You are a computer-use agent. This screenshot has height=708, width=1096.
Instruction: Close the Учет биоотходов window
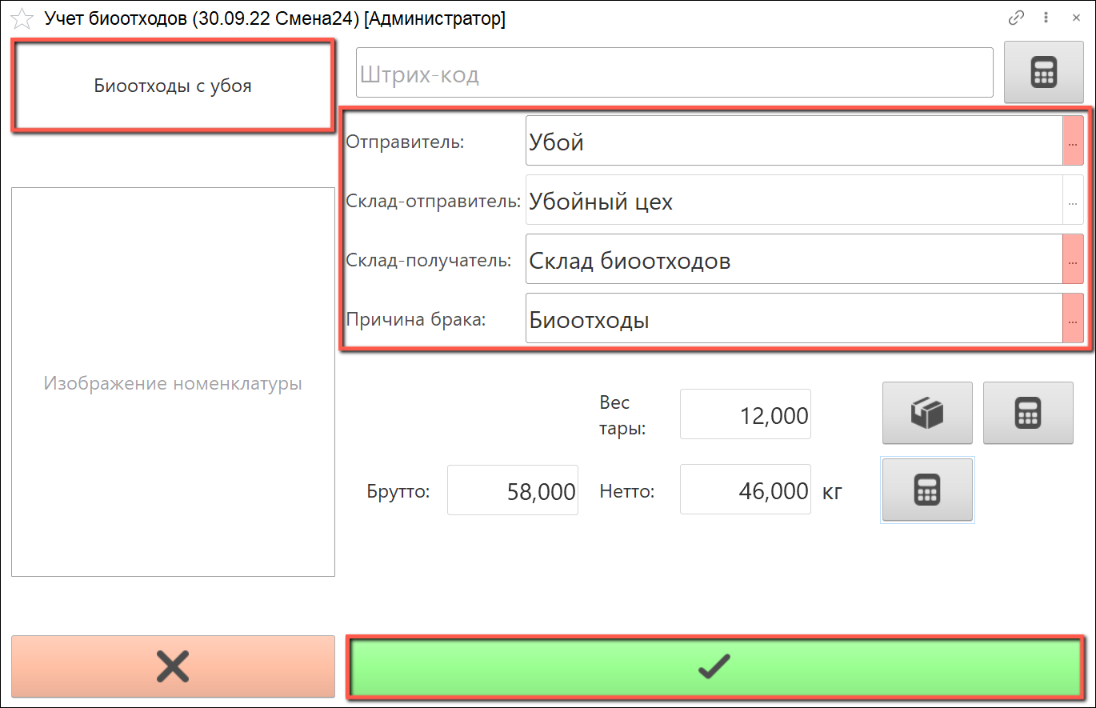coord(1076,18)
